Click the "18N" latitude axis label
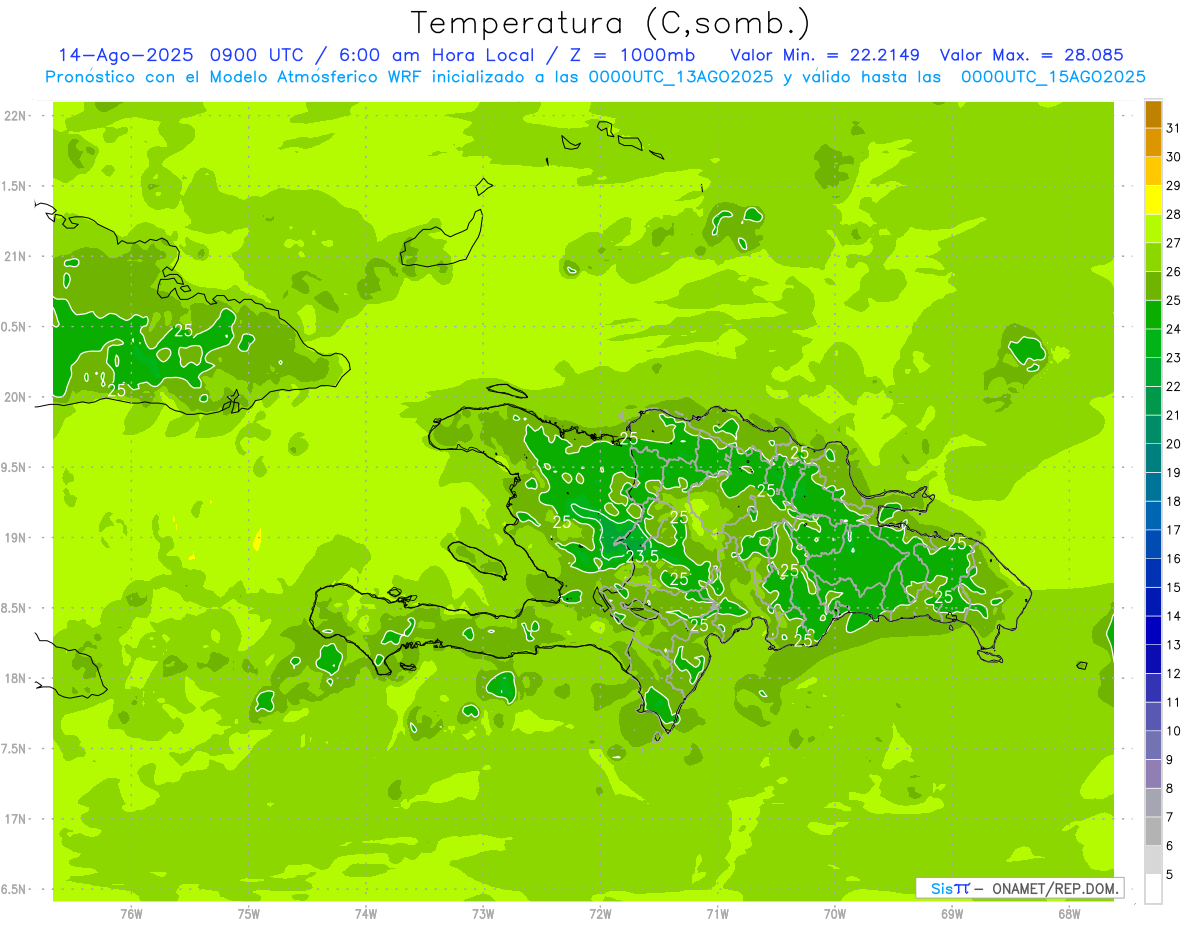Image resolution: width=1200 pixels, height=927 pixels. click(x=14, y=678)
